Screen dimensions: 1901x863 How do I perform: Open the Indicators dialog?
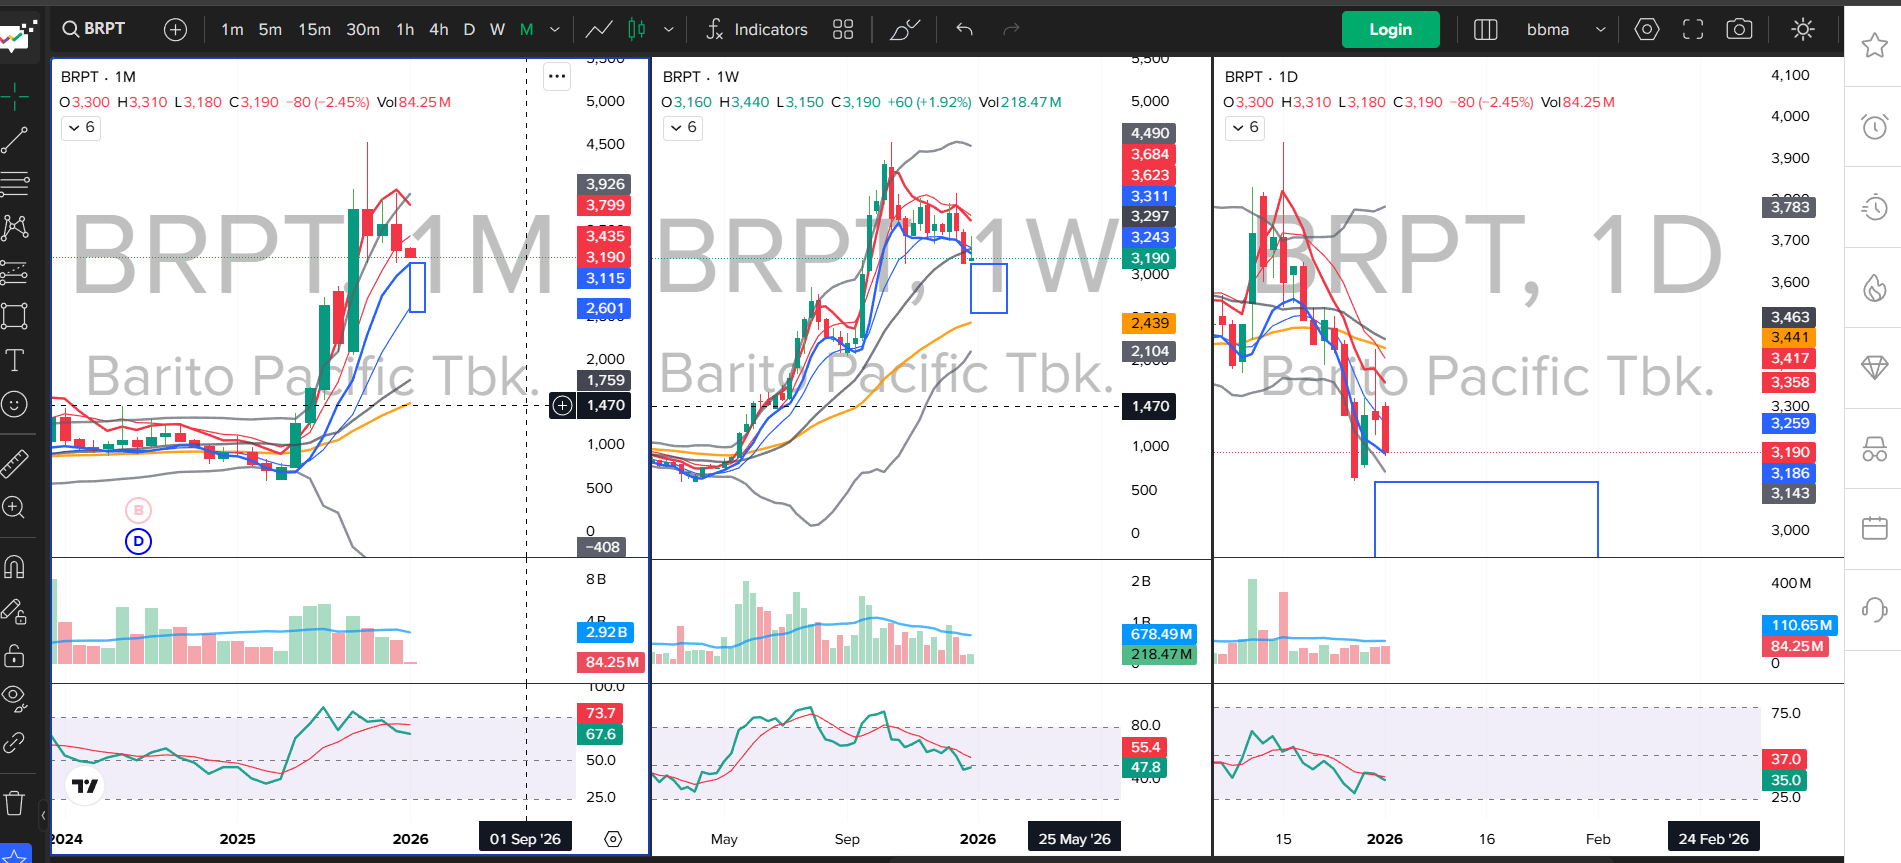click(x=757, y=29)
